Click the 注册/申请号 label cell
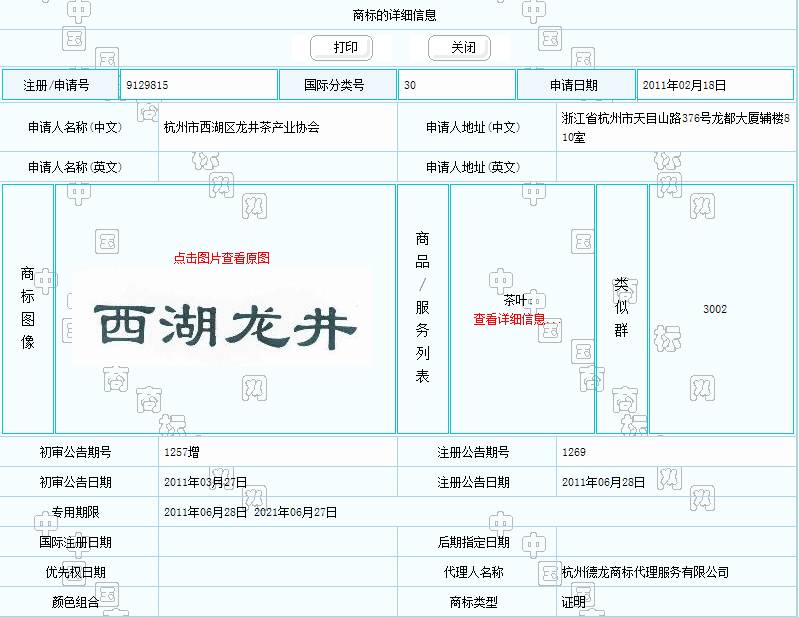Screen dimensions: 799x617 [60, 85]
